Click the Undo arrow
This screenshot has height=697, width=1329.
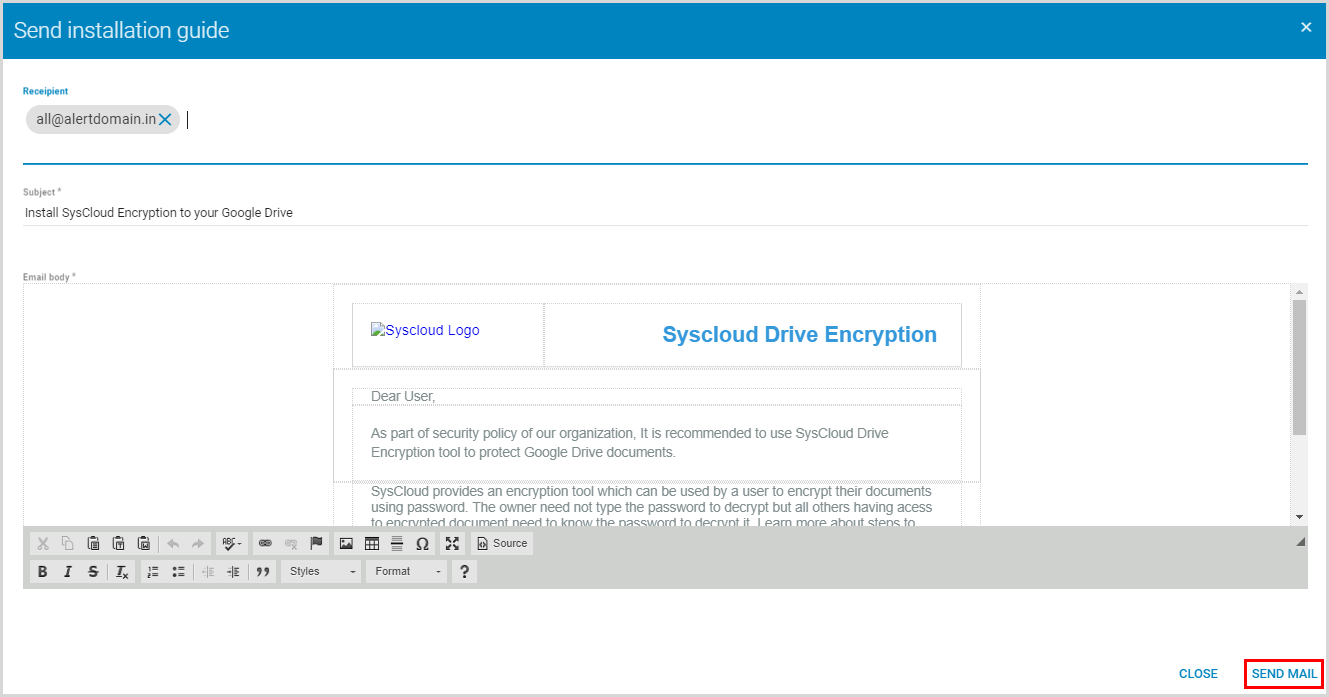[173, 543]
